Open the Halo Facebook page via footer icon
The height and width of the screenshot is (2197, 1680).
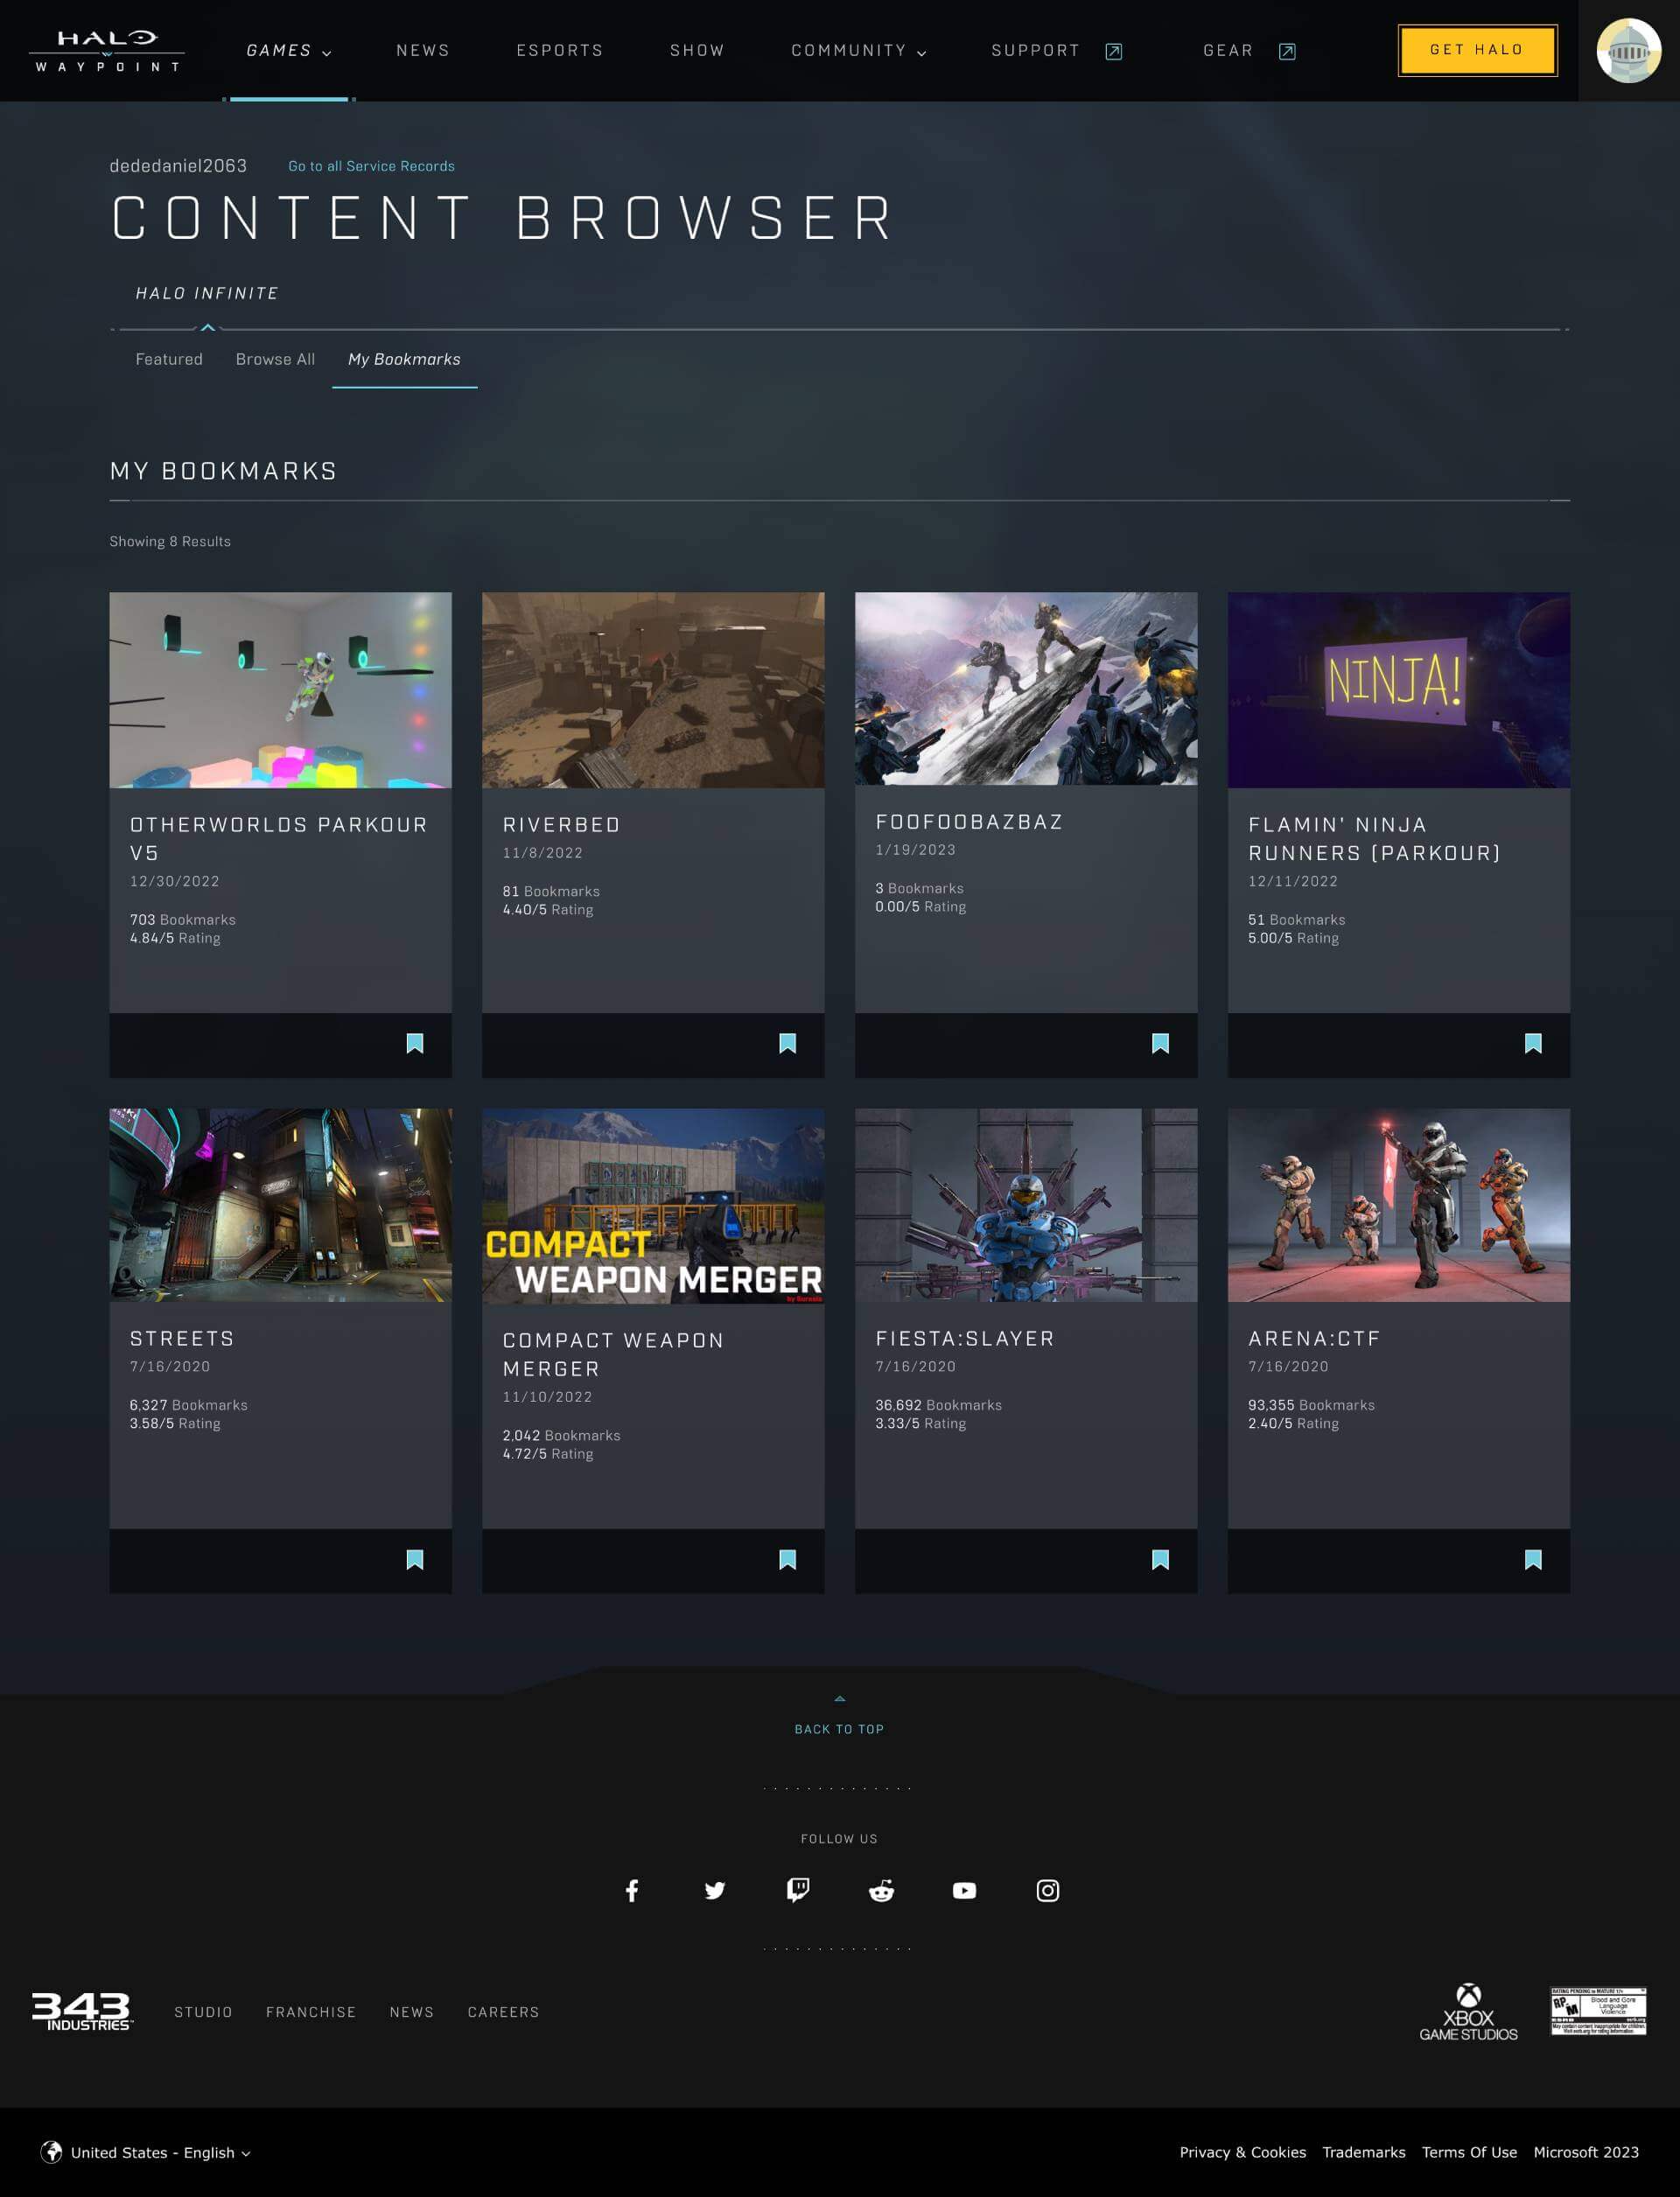(632, 1890)
